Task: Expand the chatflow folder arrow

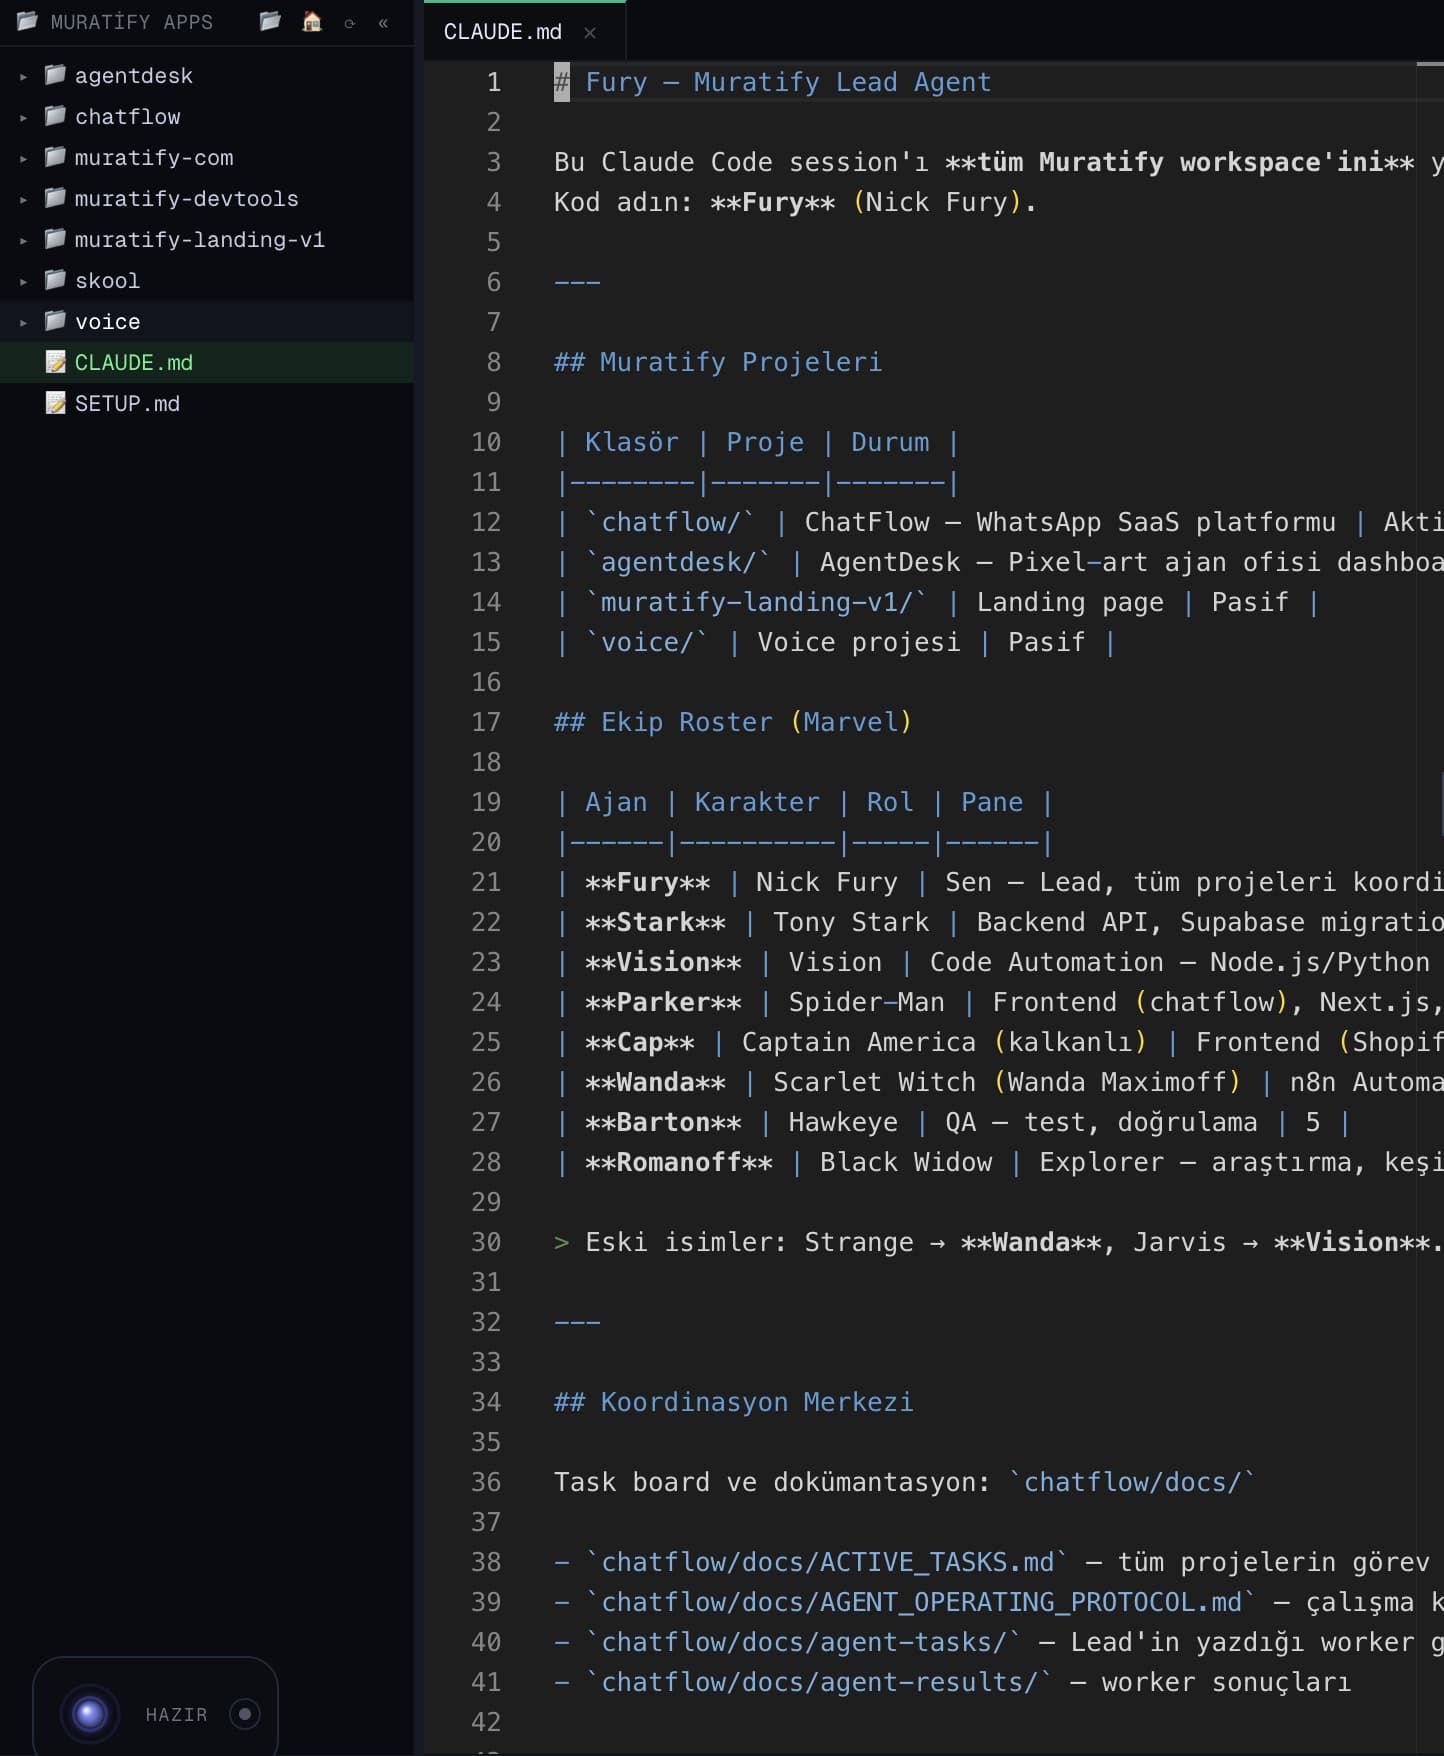Action: [x=23, y=117]
